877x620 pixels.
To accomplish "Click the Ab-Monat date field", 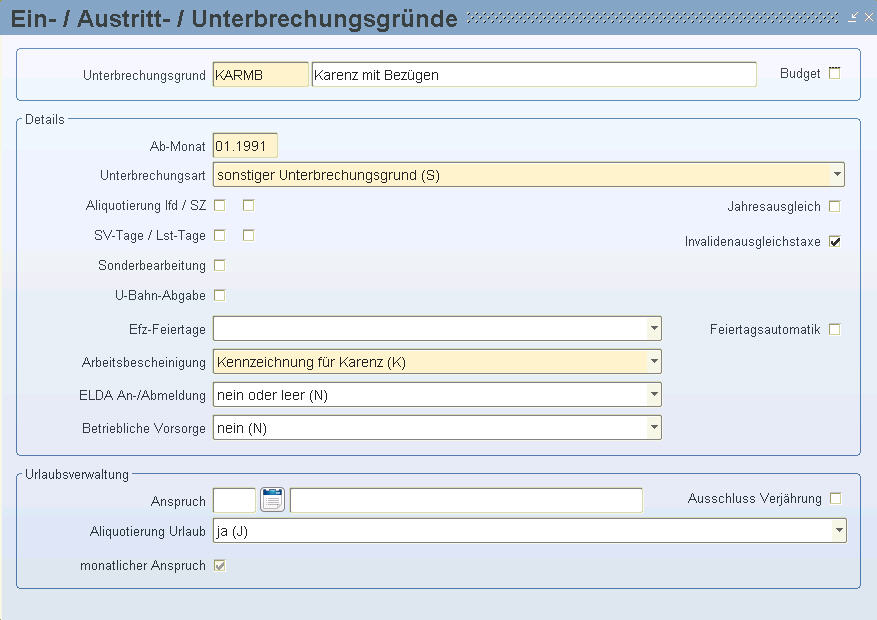I will point(245,146).
